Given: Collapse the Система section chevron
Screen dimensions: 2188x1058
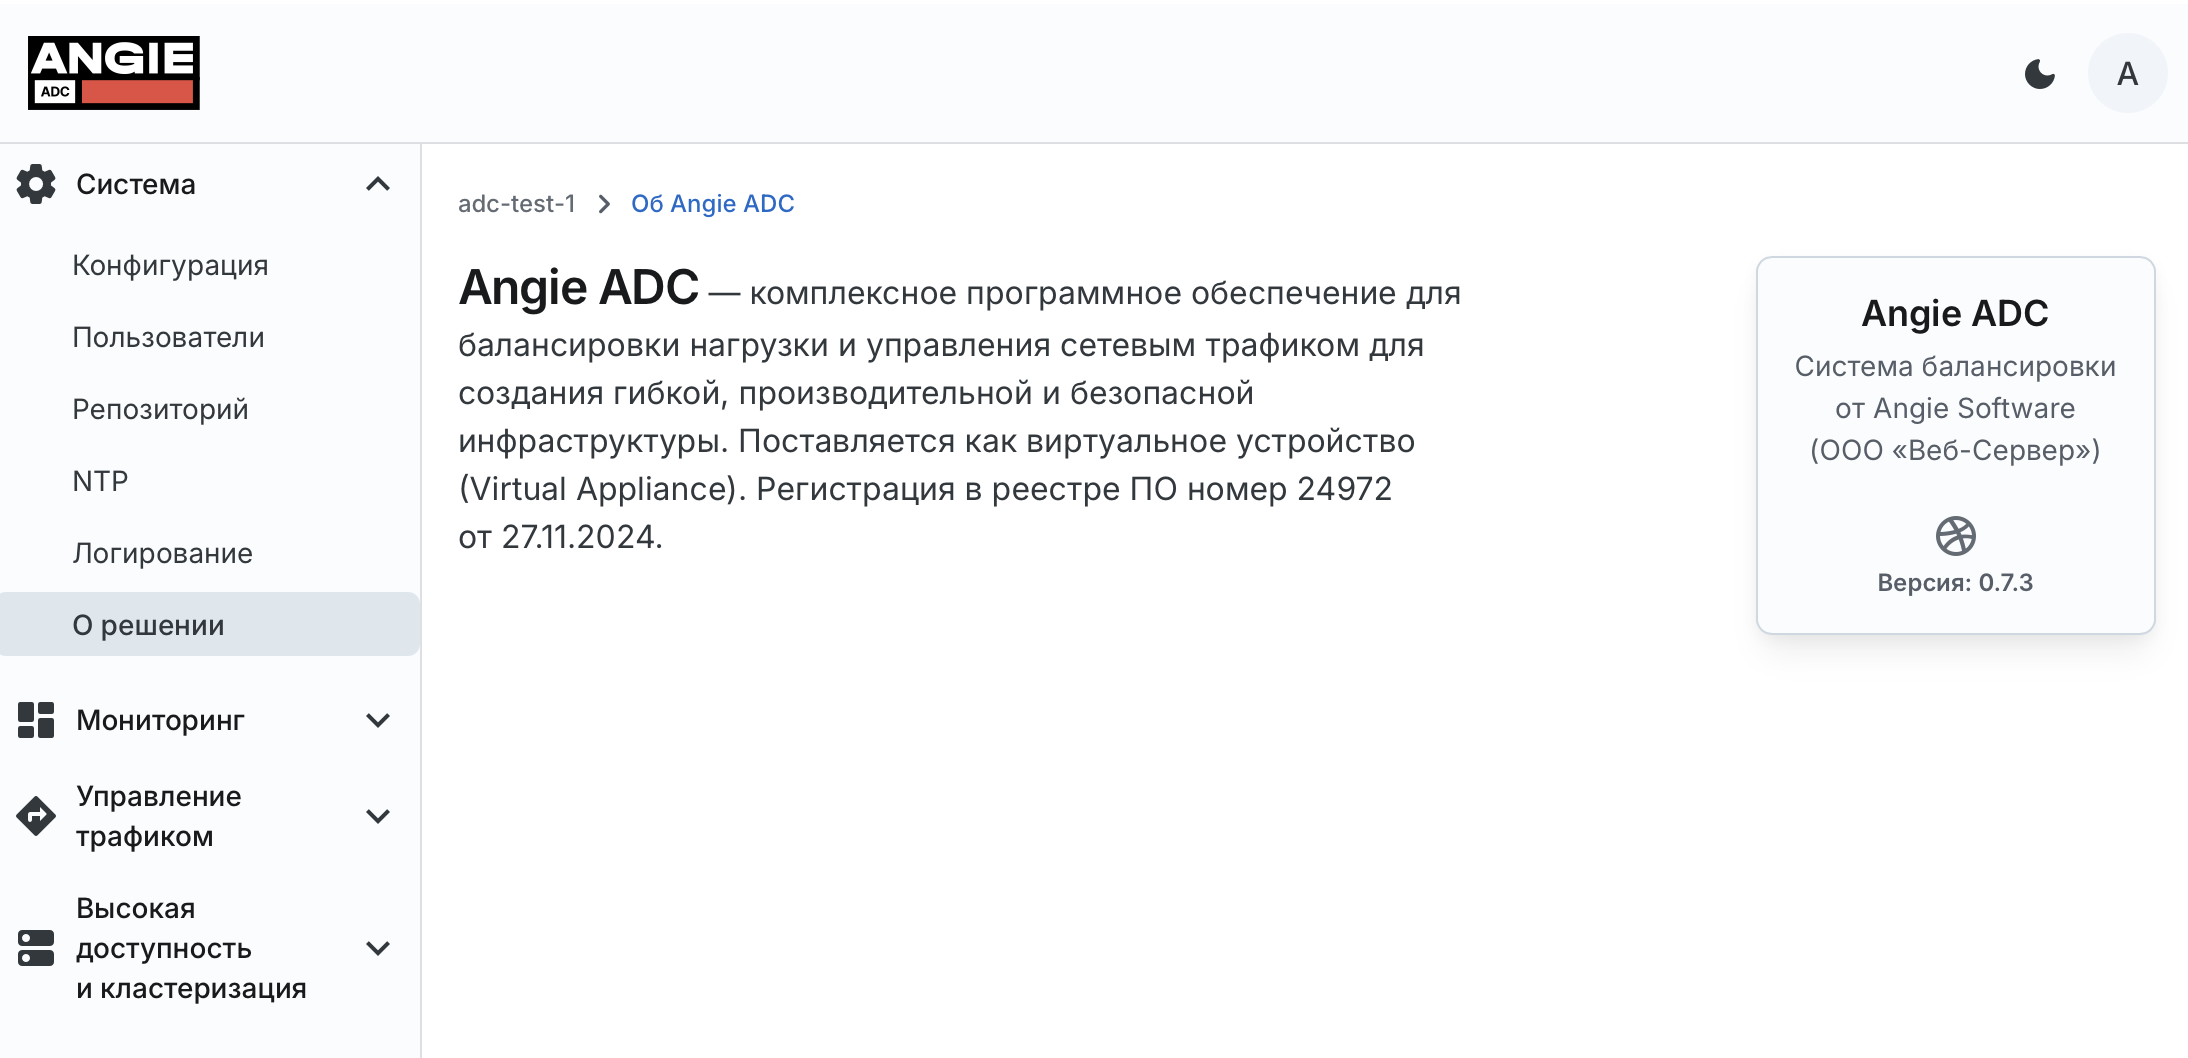Looking at the screenshot, I should [378, 184].
